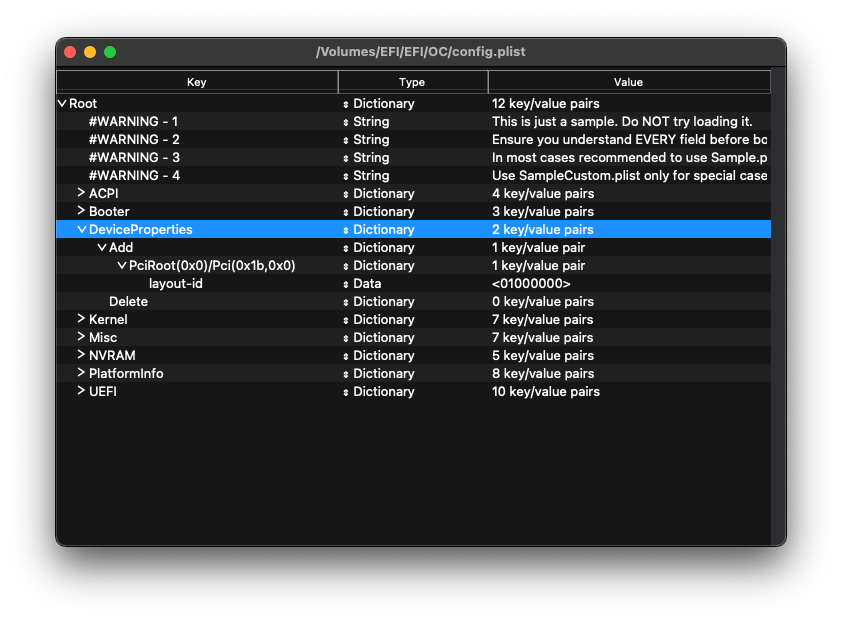
Task: Sort by the Key column header
Action: [x=197, y=82]
